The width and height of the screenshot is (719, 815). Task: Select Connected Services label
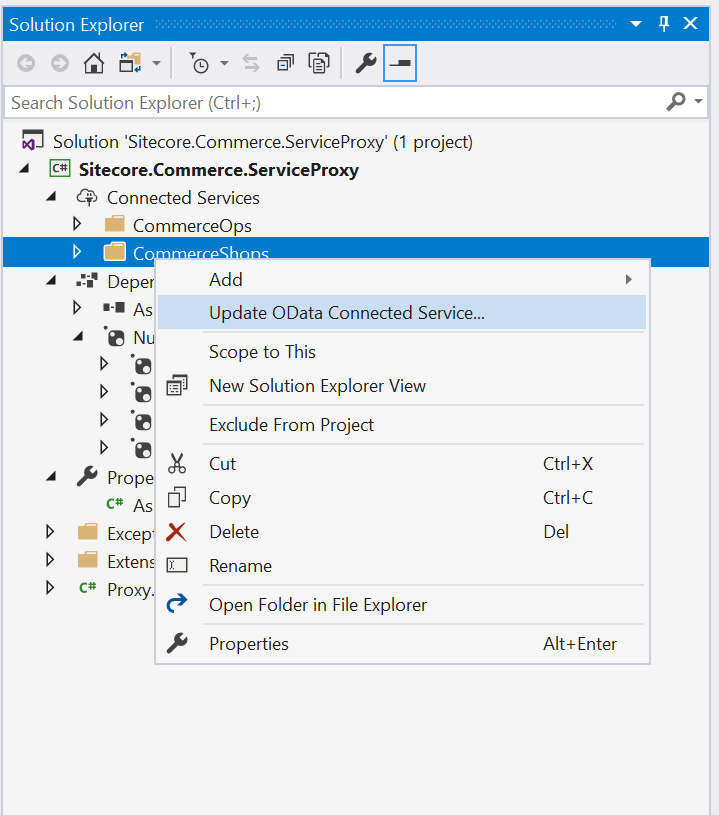tap(183, 198)
